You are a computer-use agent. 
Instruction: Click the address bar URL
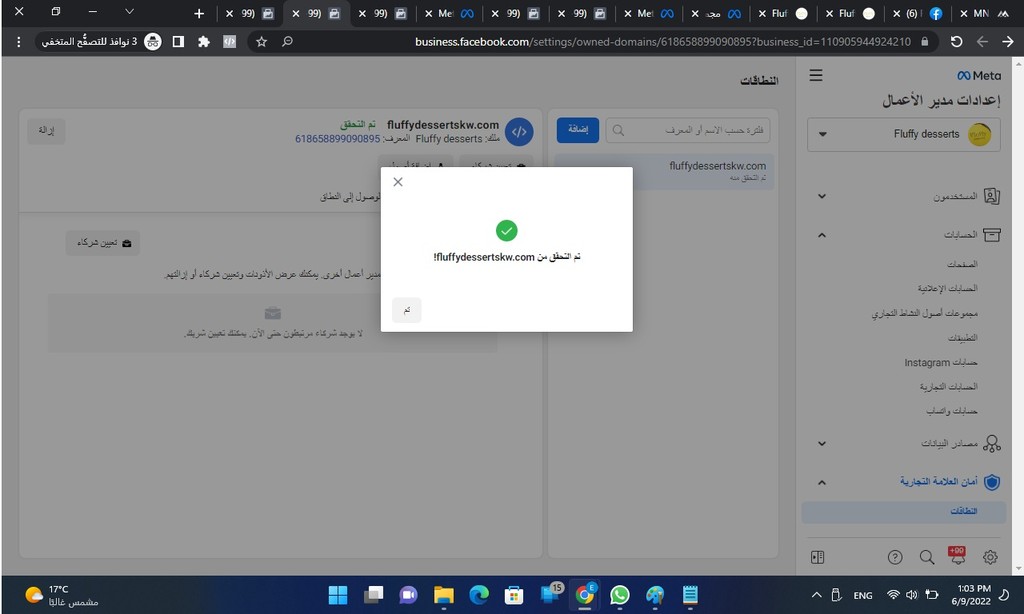click(x=662, y=42)
